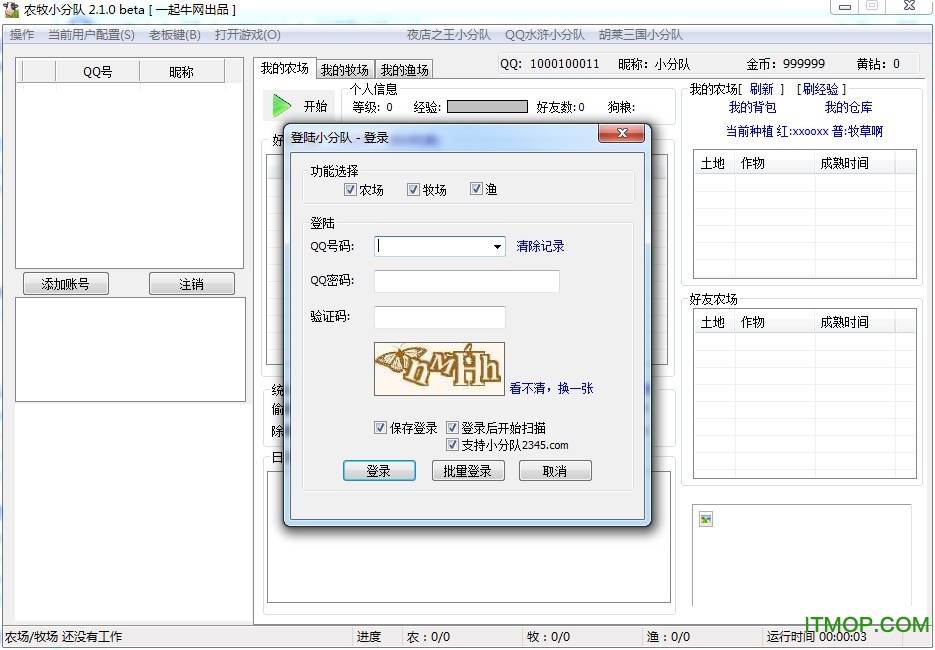This screenshot has height=650, width=935.
Task: Expand the QQ号码 dropdown arrow
Action: (x=497, y=246)
